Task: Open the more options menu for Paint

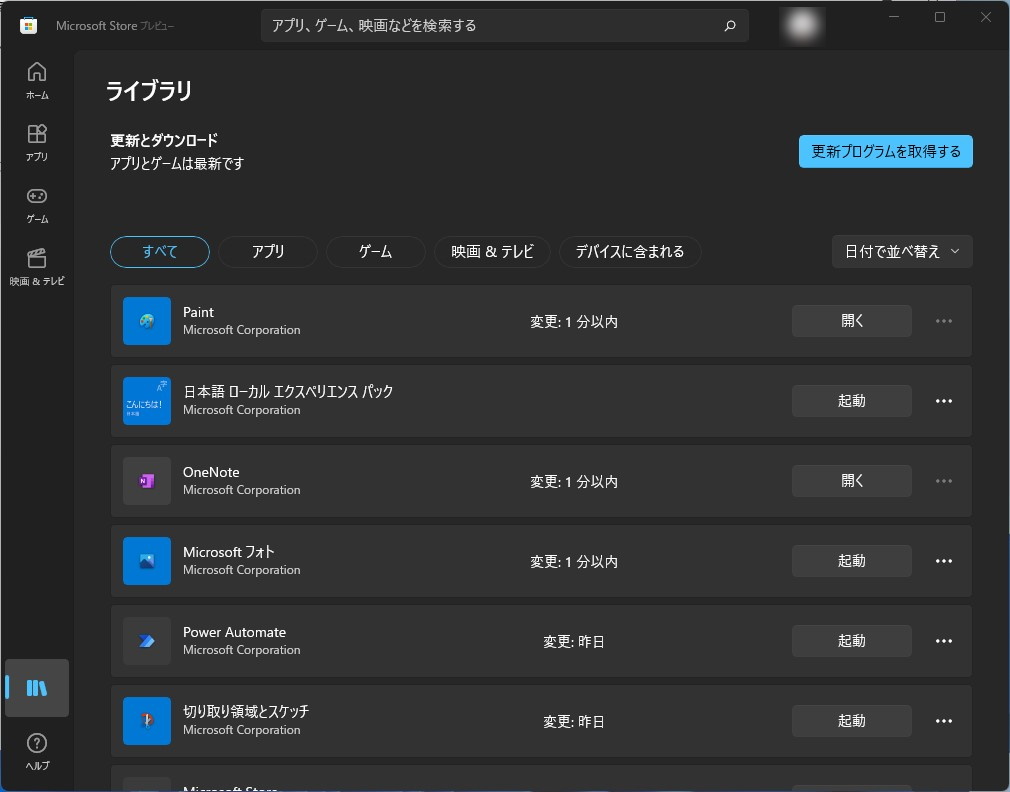Action: 942,320
